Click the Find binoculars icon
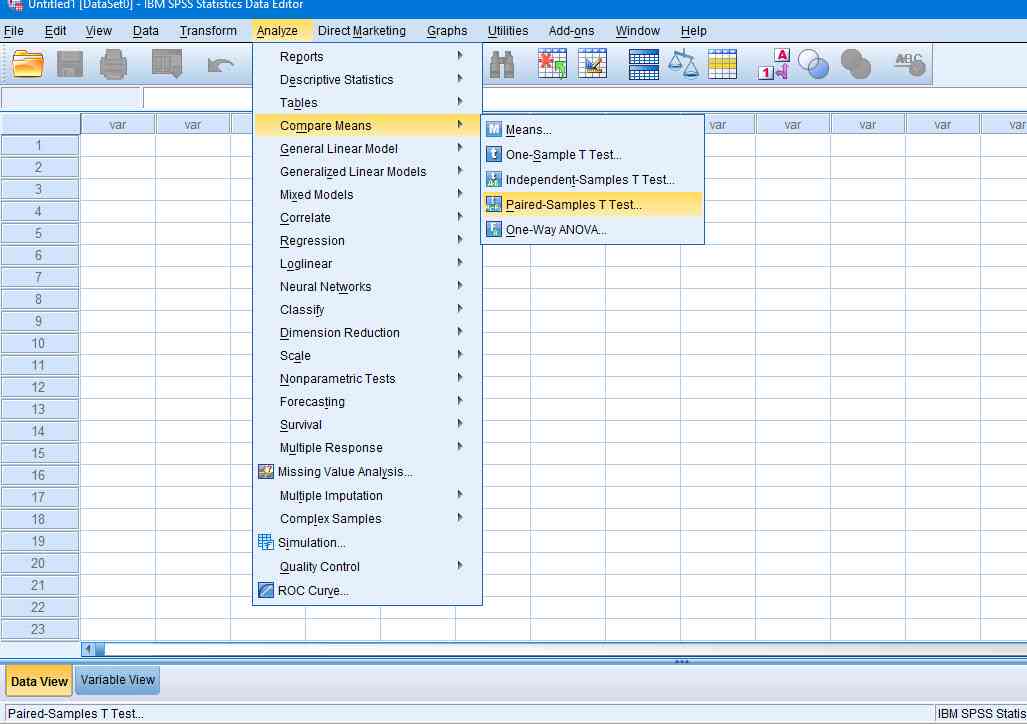Viewport: 1027px width, 724px height. (502, 64)
